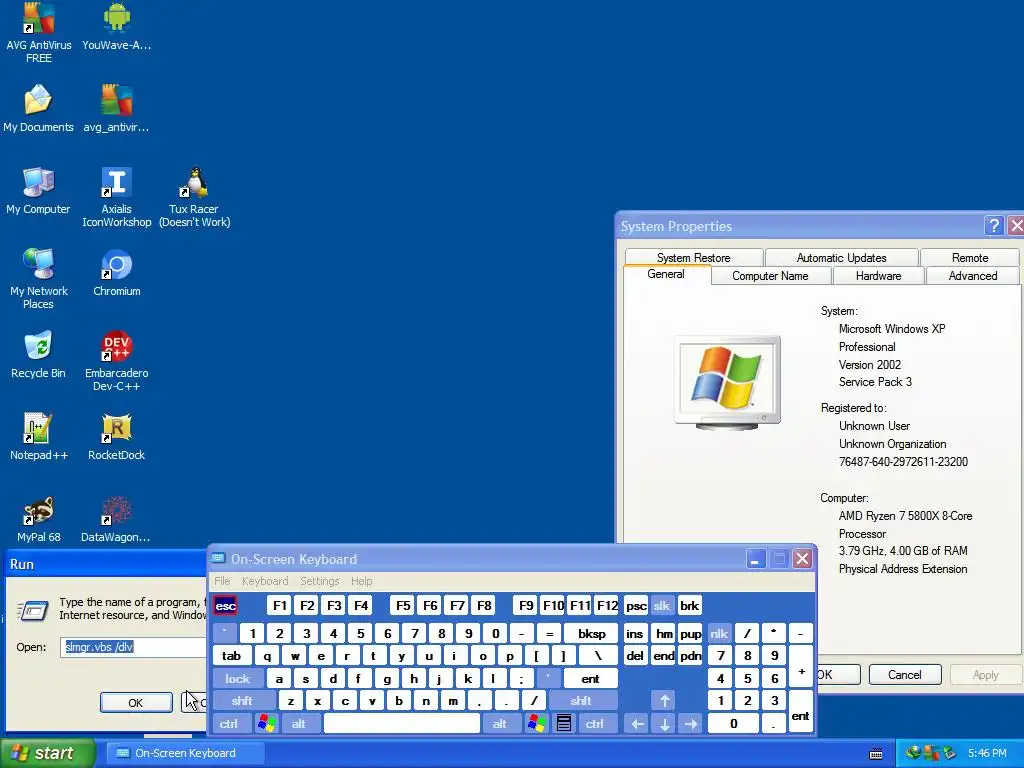Switch to the Computer Name tab
Image resolution: width=1024 pixels, height=768 pixels.
point(770,276)
